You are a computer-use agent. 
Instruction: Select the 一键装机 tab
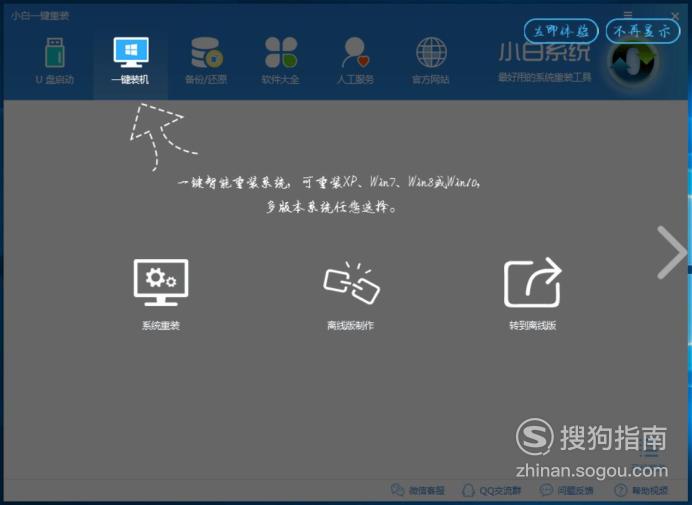[x=131, y=61]
